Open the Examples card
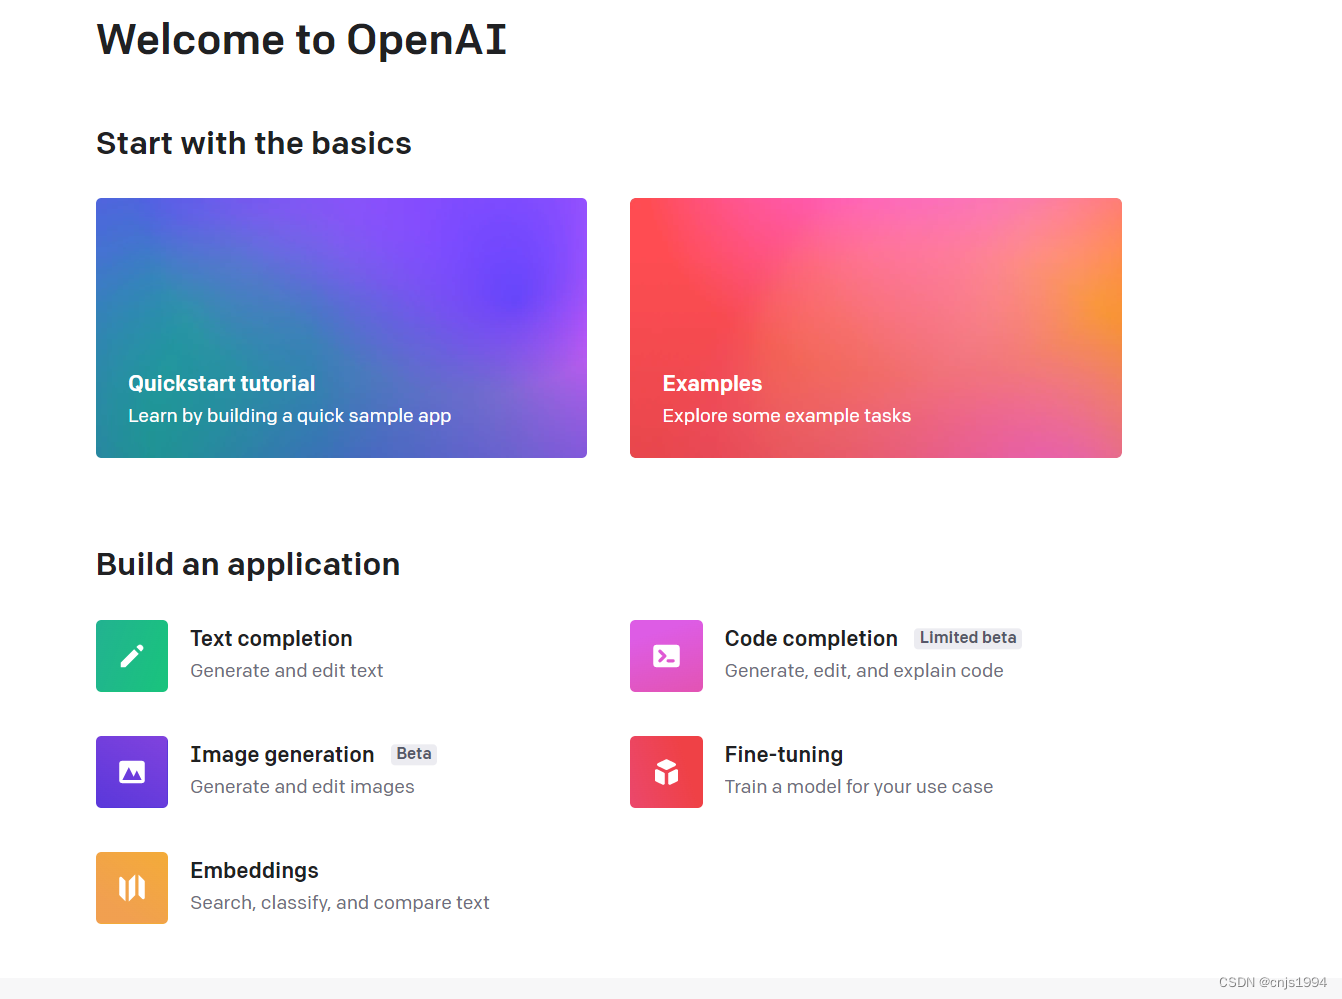This screenshot has height=999, width=1342. [x=876, y=328]
